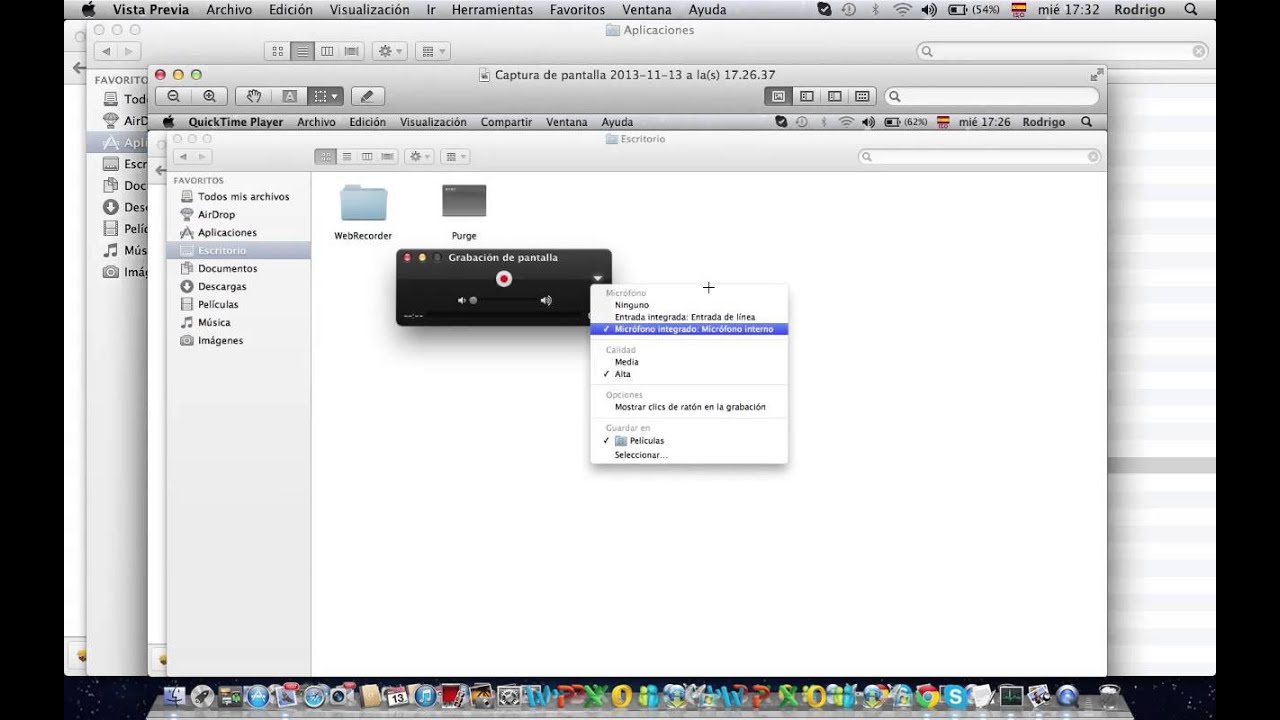Open Google Chrome from the Dock
The image size is (1280, 720).
pyautogui.click(x=927, y=696)
